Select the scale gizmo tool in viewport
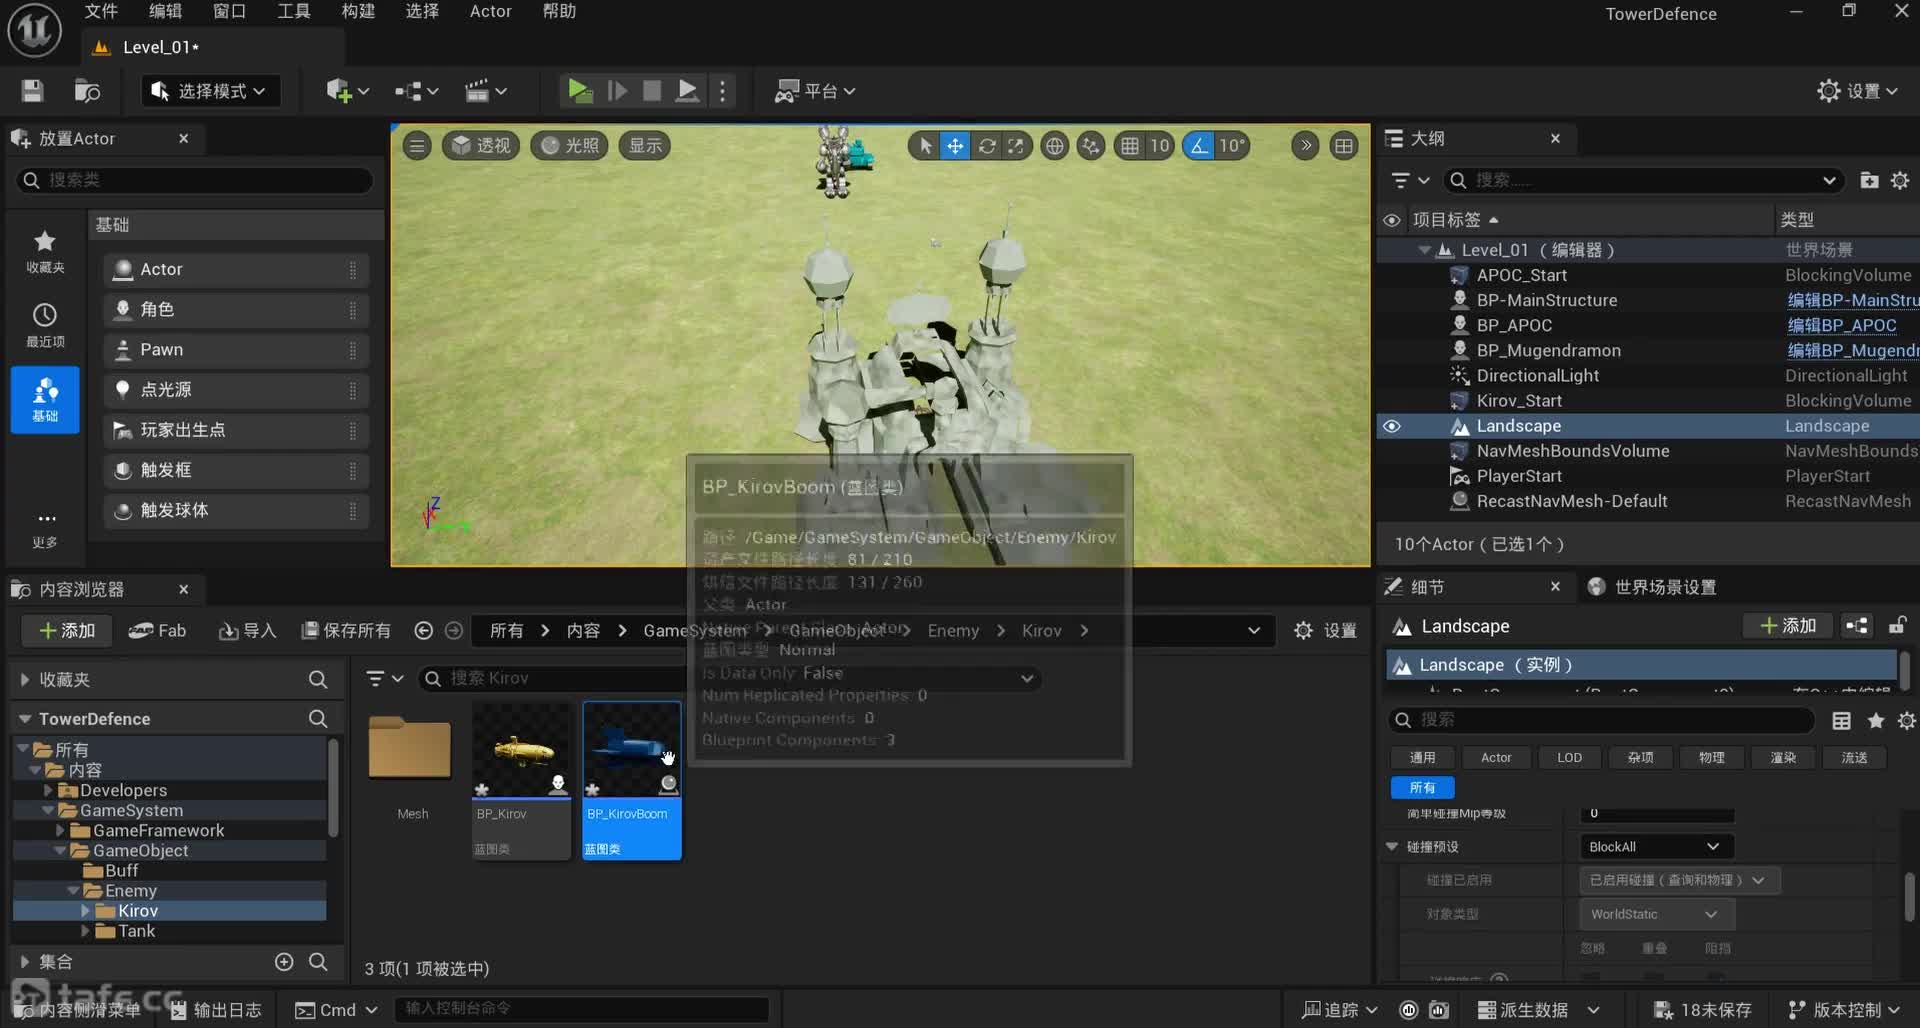 click(x=1016, y=146)
